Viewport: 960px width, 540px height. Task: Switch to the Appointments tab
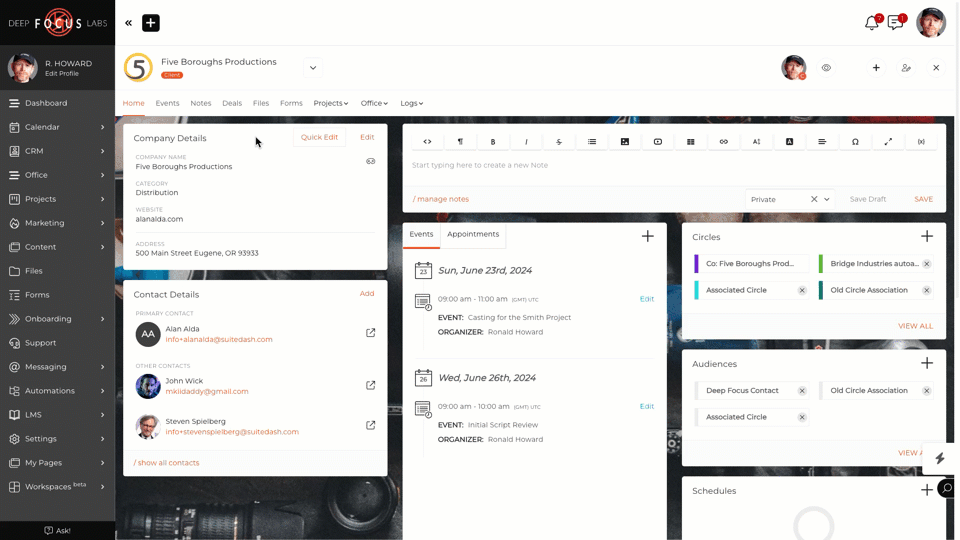473,234
